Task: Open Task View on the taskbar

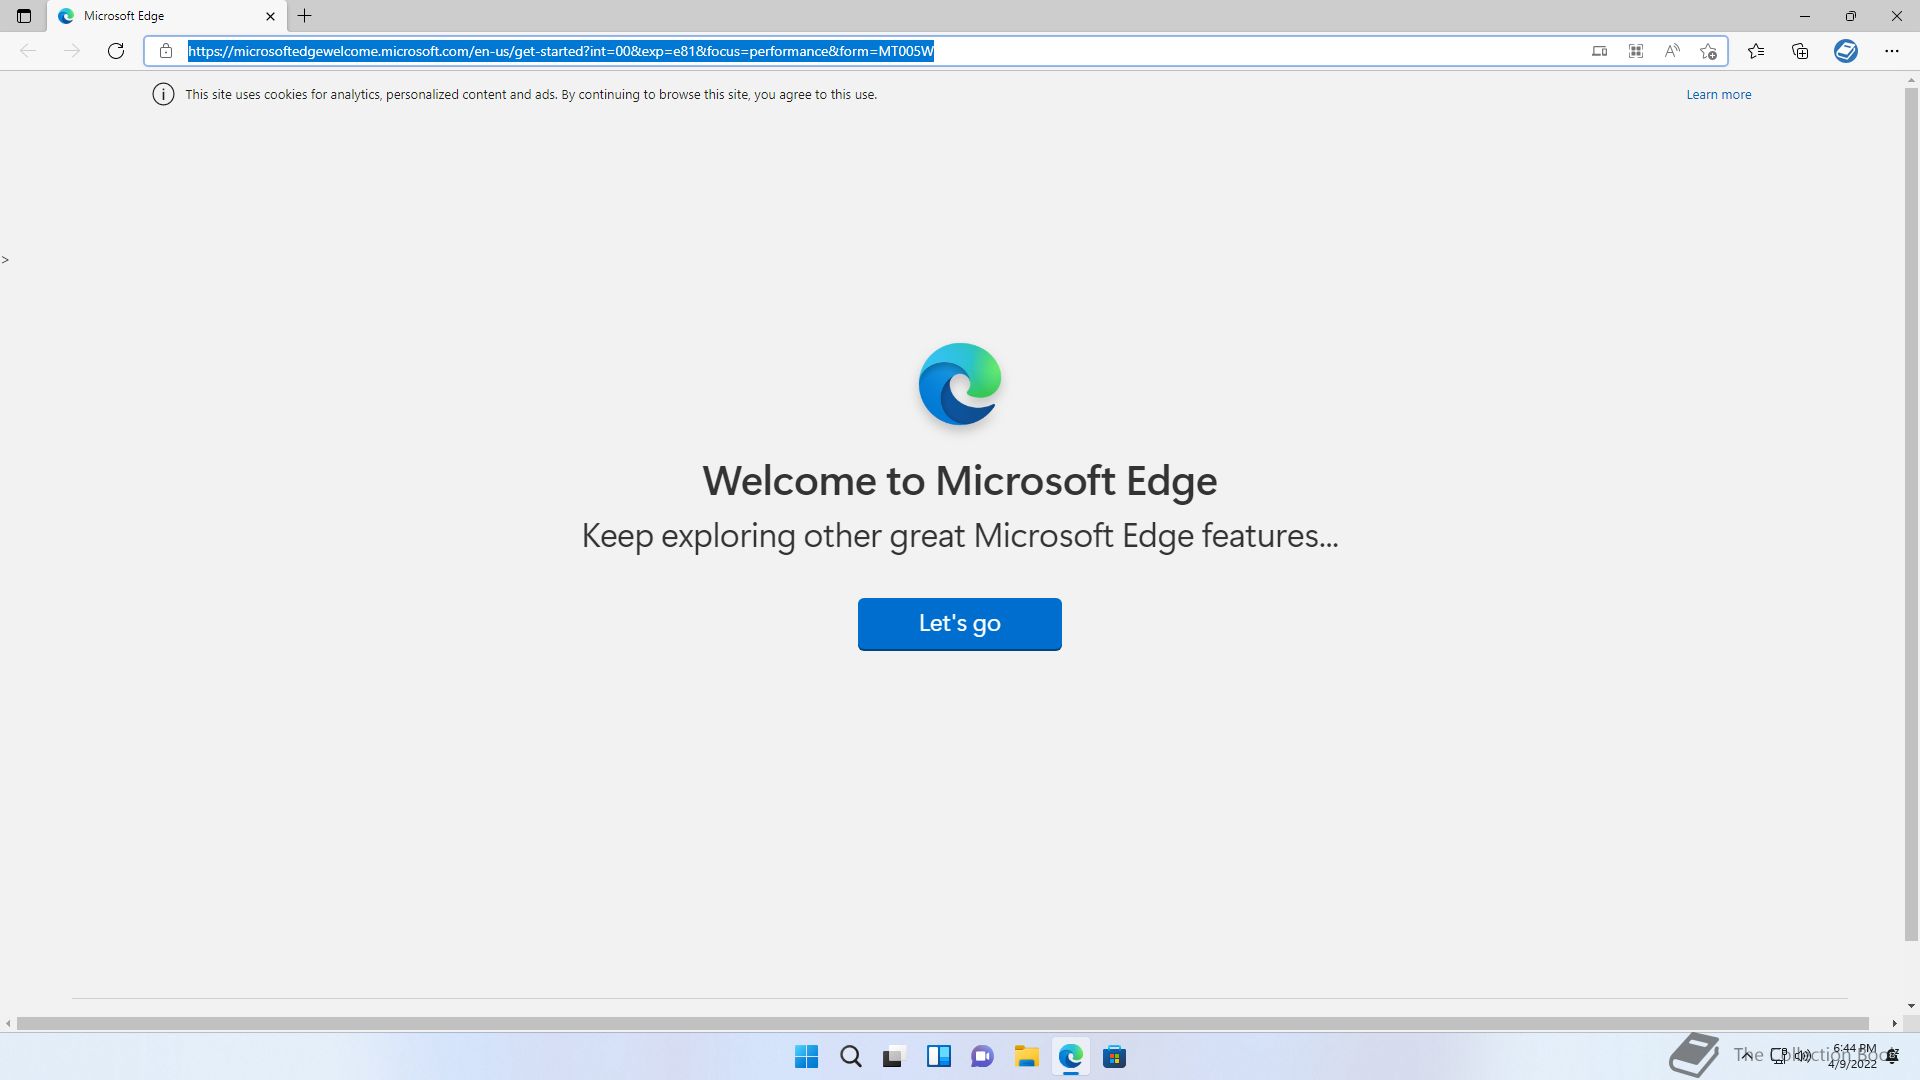Action: [894, 1056]
